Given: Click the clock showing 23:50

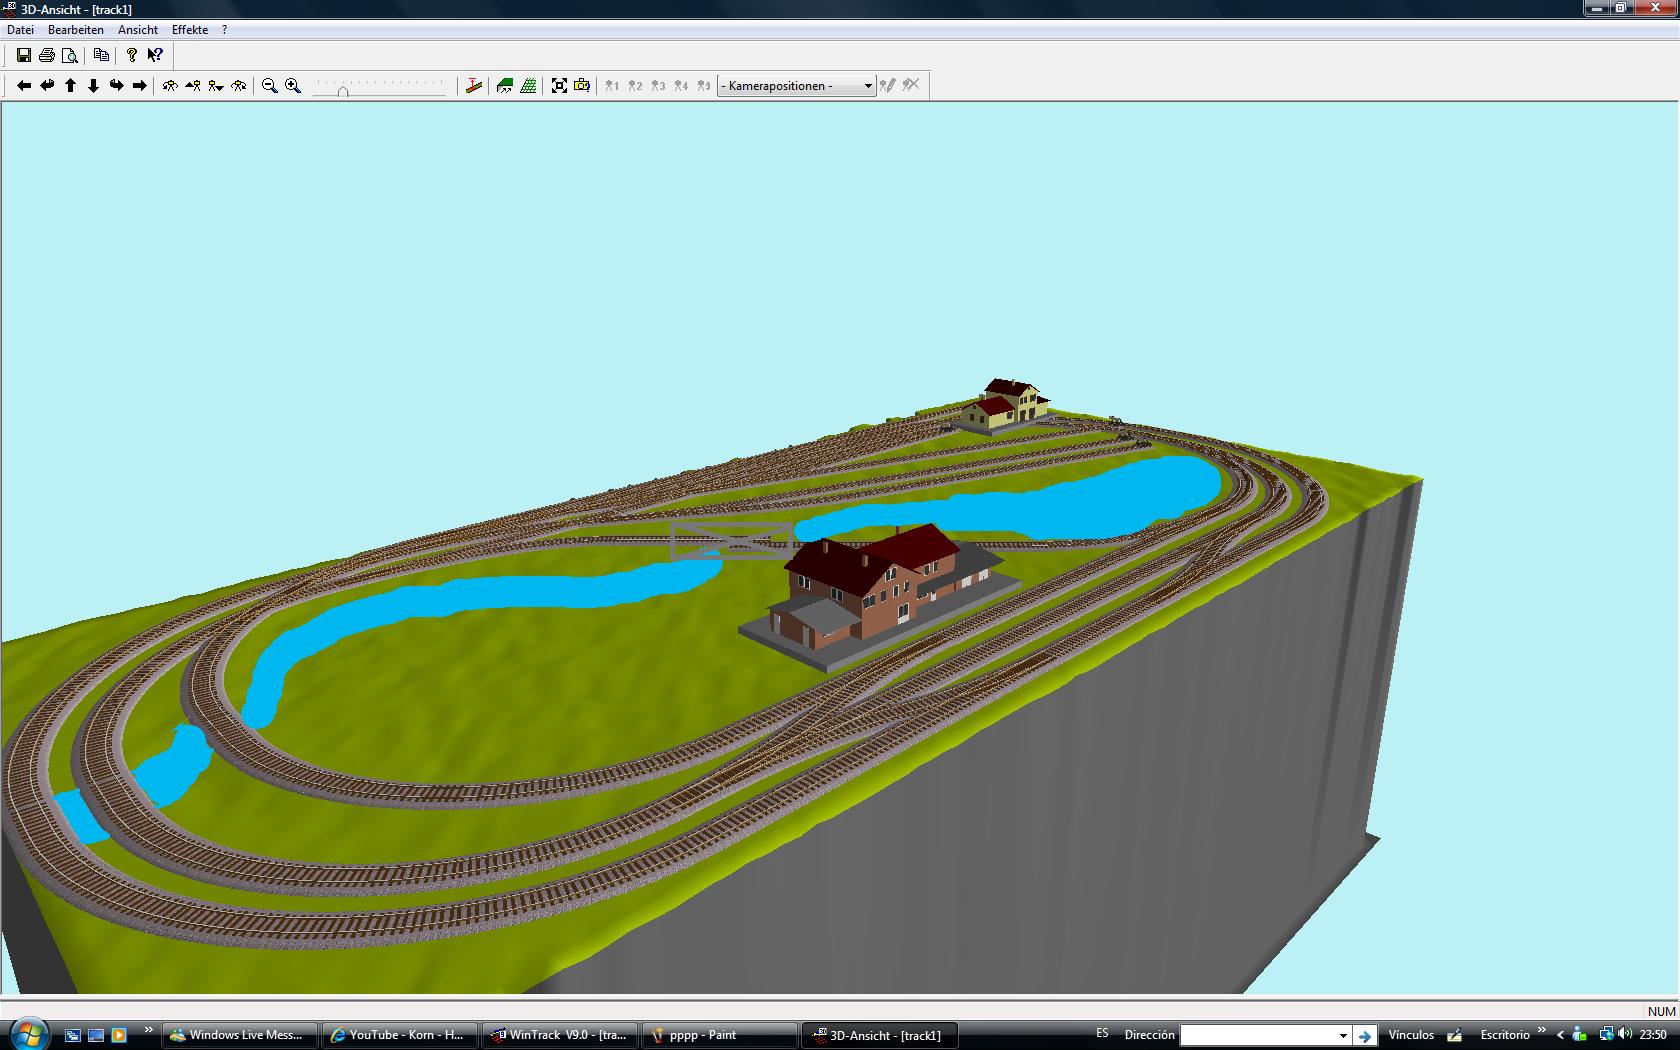Looking at the screenshot, I should pos(1653,1035).
